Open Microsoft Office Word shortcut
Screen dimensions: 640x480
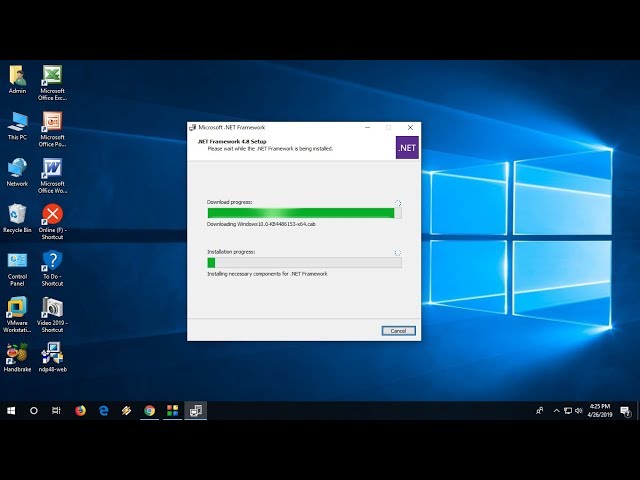tap(52, 176)
